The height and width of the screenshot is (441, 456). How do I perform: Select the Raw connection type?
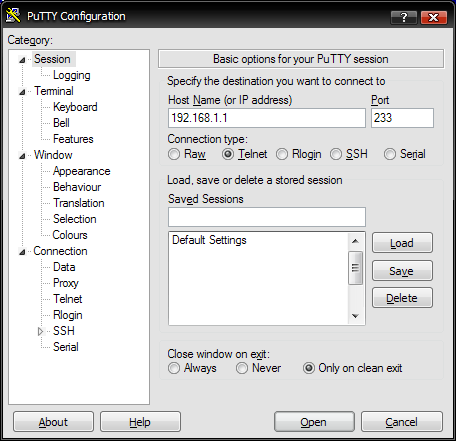pos(174,154)
